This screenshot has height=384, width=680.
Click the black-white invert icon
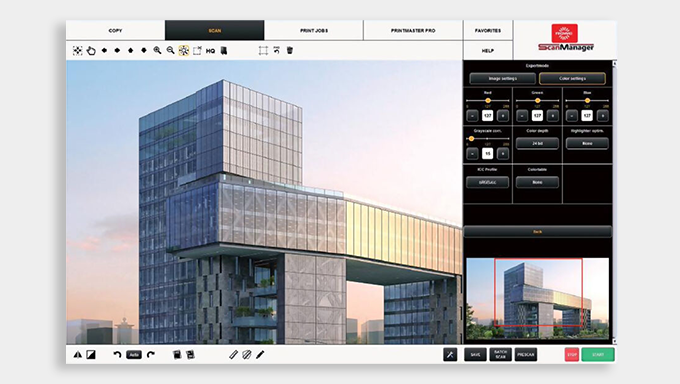pos(91,354)
